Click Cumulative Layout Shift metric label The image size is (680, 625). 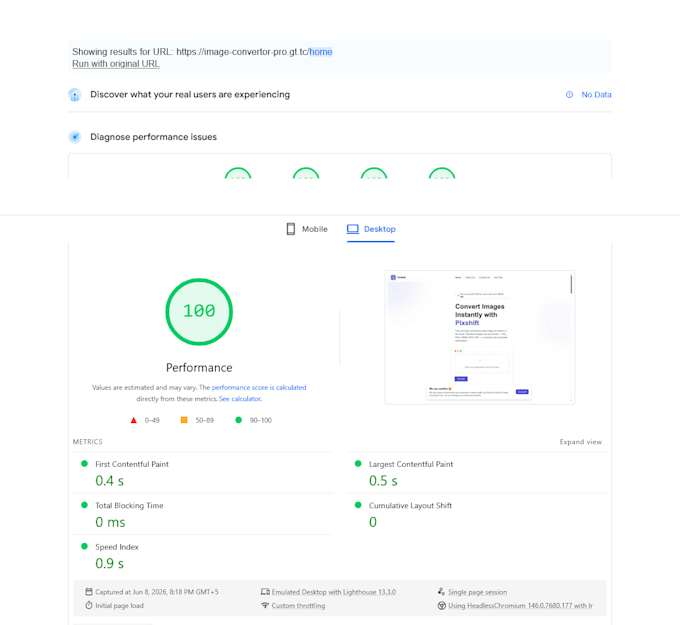(x=410, y=506)
